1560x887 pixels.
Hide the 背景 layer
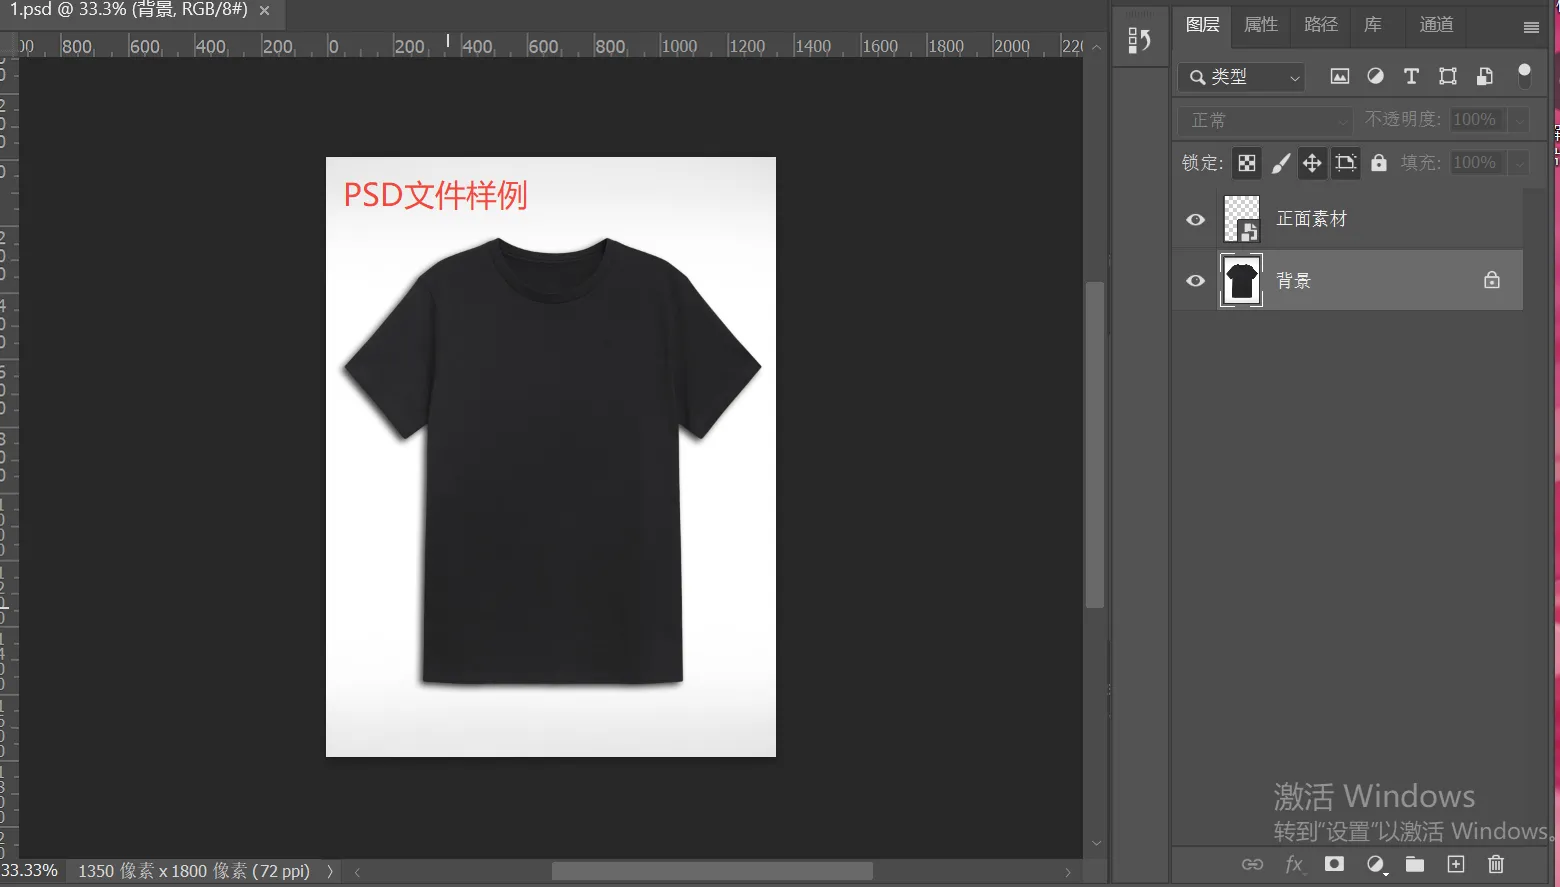[1195, 281]
